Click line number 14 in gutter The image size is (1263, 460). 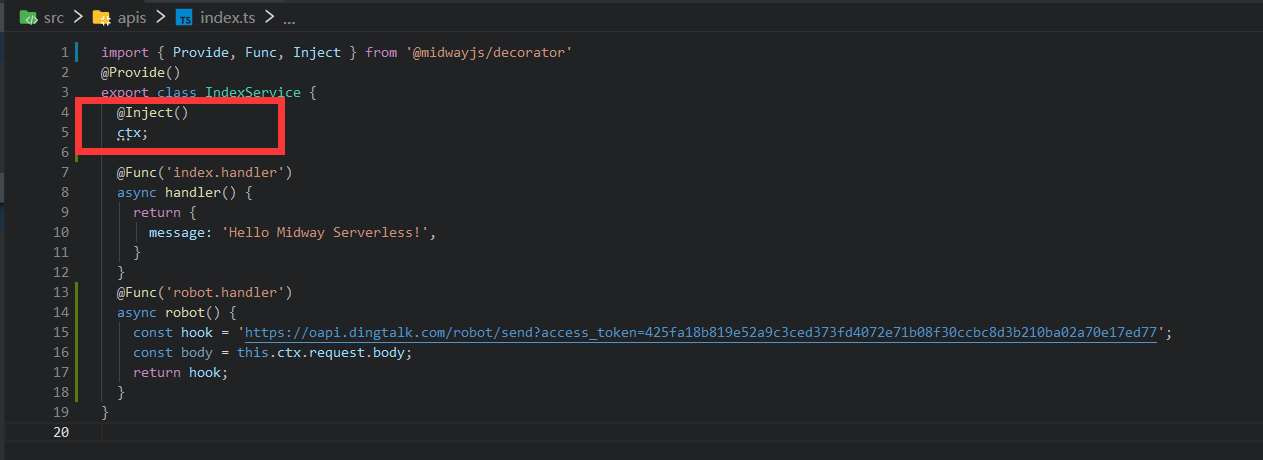click(x=60, y=312)
